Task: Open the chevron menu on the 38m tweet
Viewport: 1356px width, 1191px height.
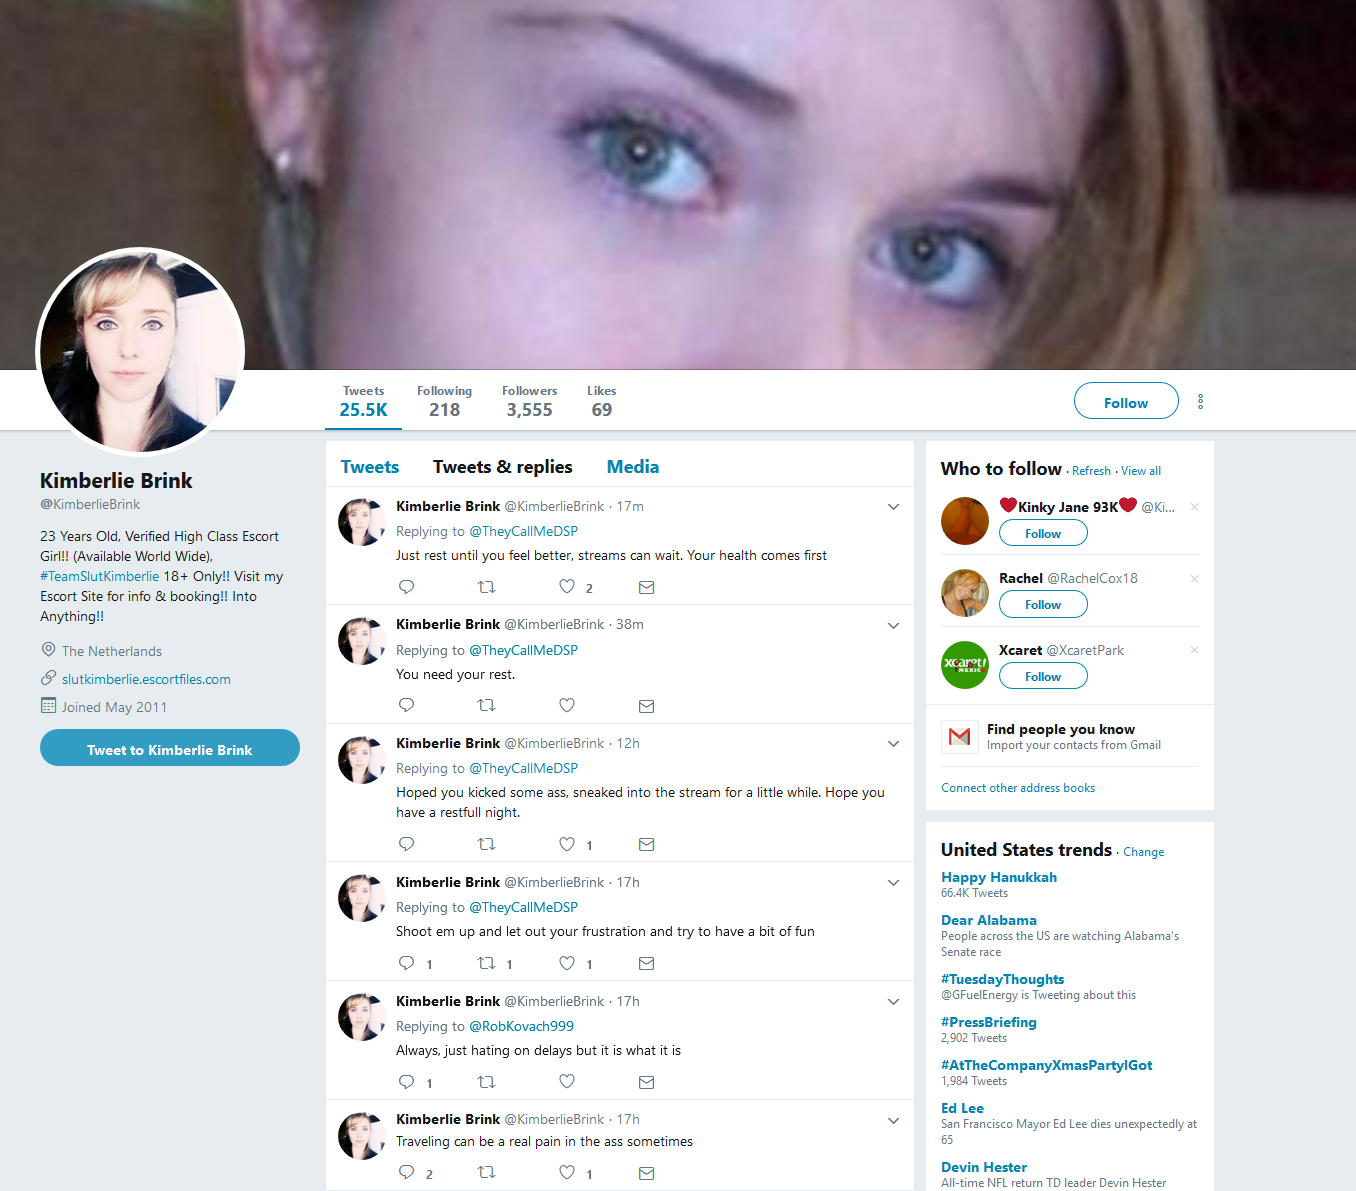Action: (893, 626)
